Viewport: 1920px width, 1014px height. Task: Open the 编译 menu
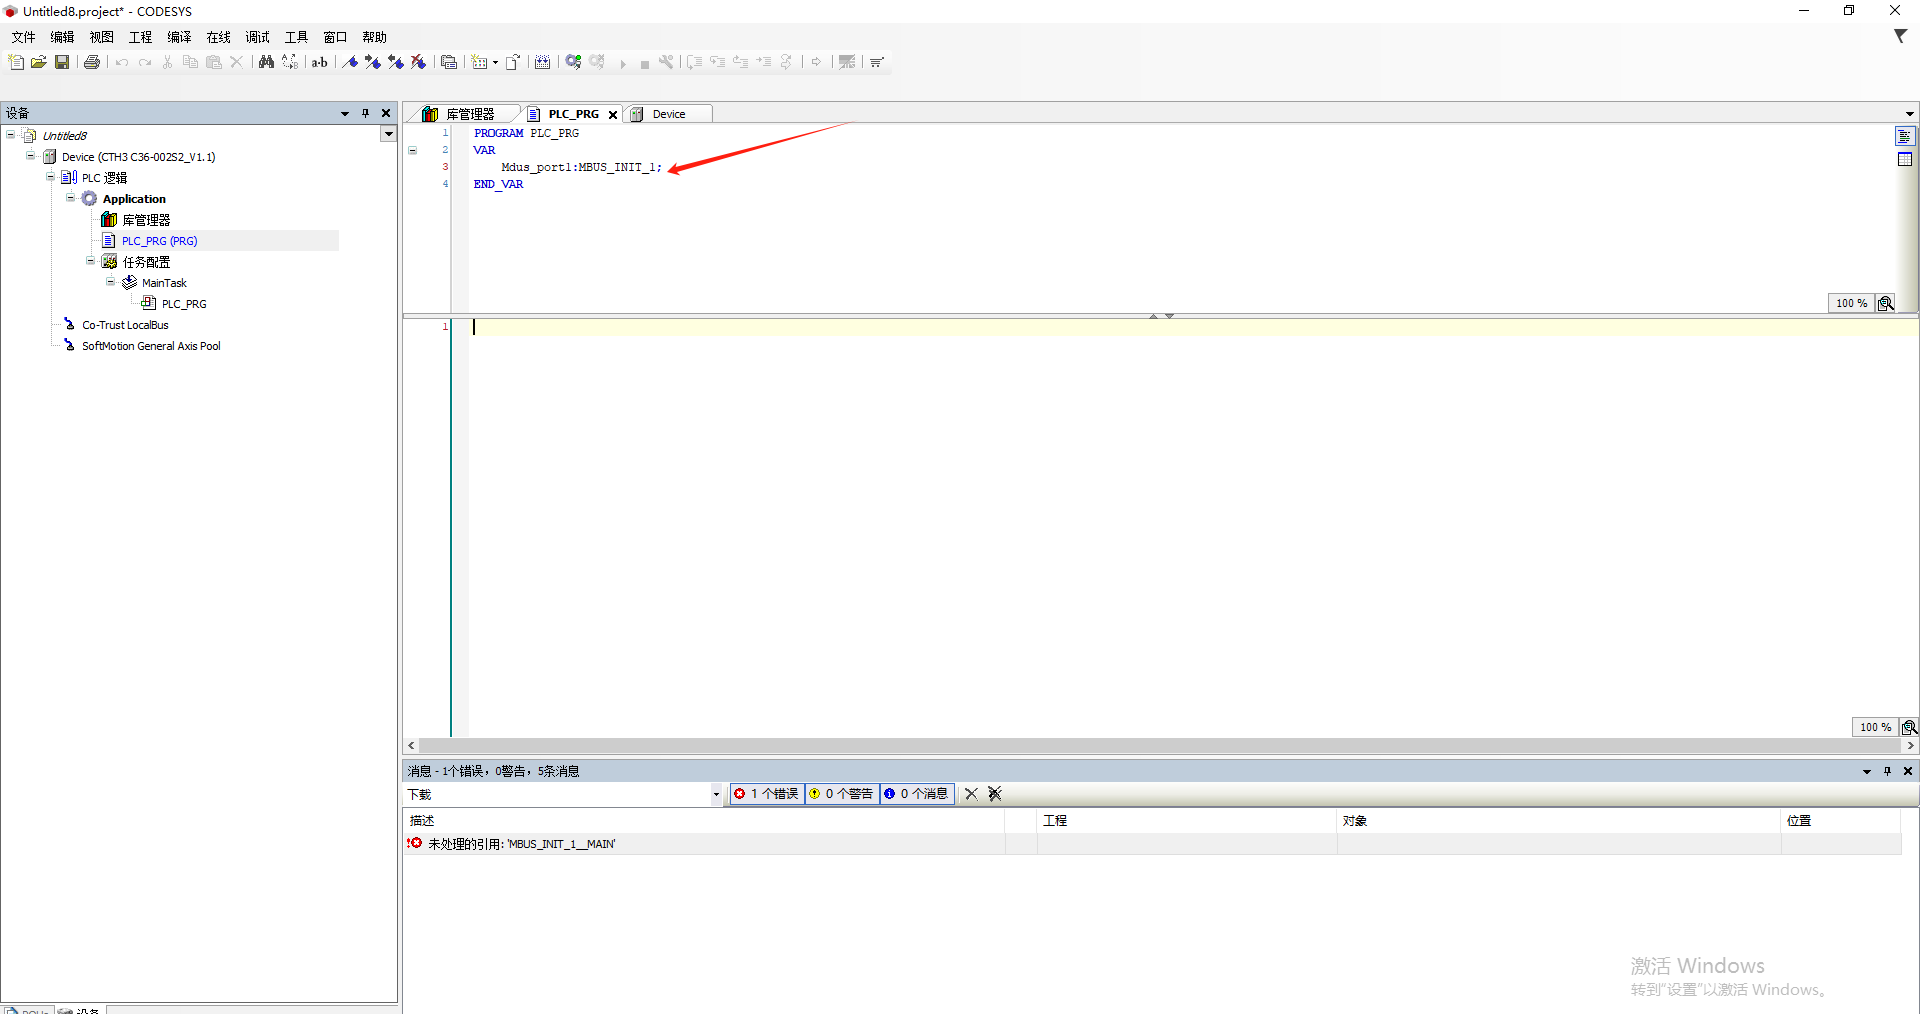tap(179, 37)
